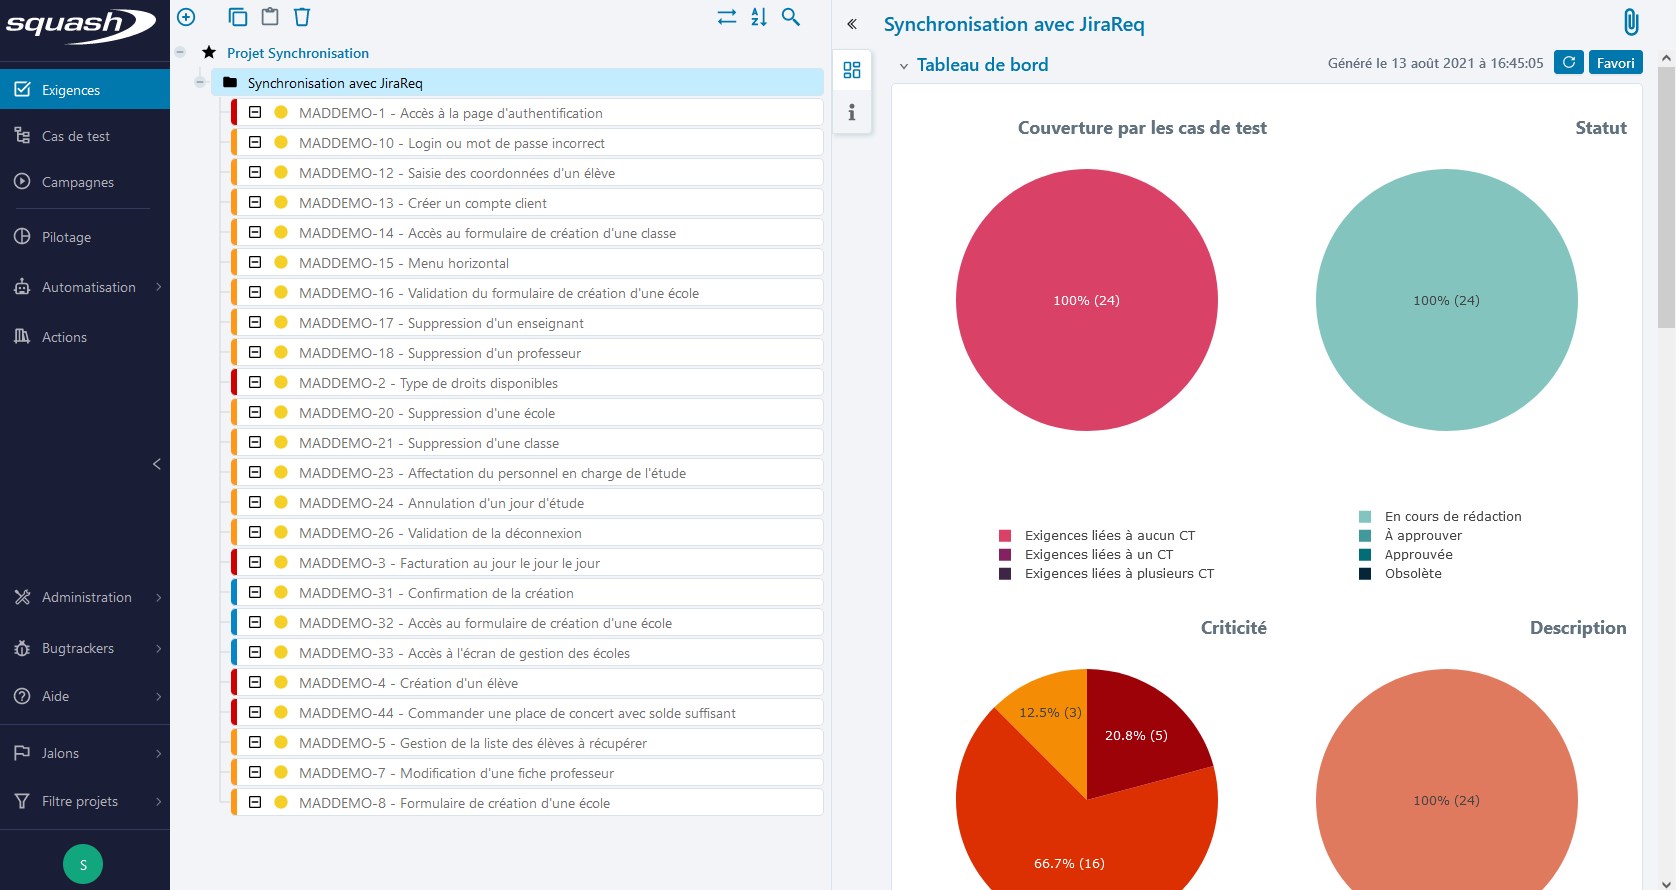Click the requirement icon of MADDEMO-1

pos(255,113)
